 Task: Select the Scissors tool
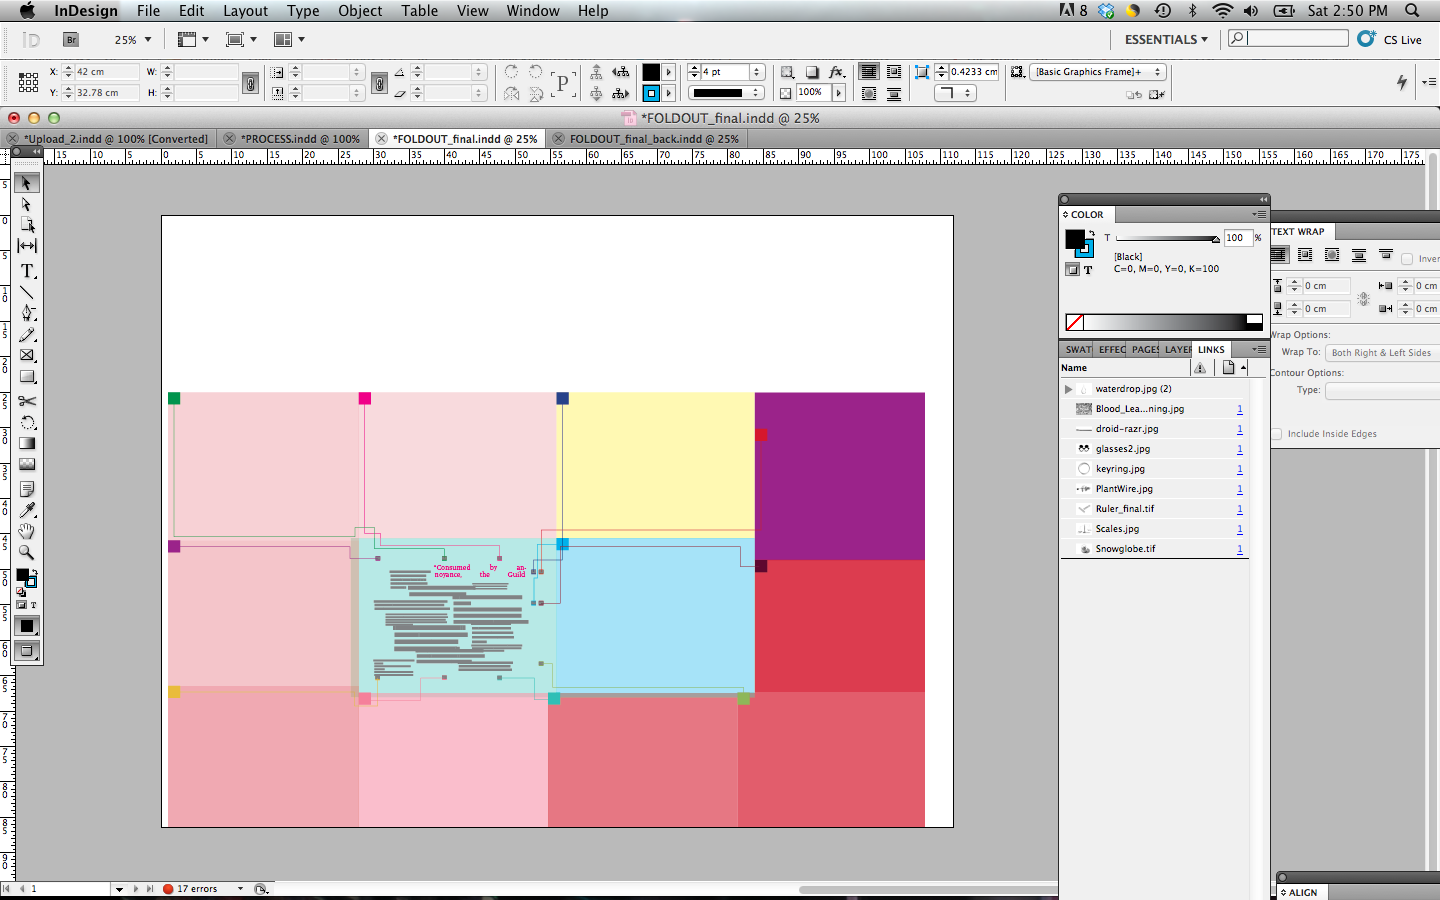tap(27, 401)
